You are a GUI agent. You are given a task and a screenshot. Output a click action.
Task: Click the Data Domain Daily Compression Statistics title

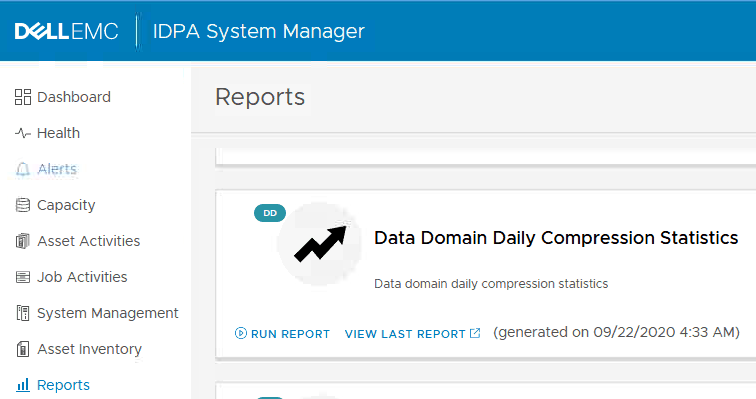556,238
